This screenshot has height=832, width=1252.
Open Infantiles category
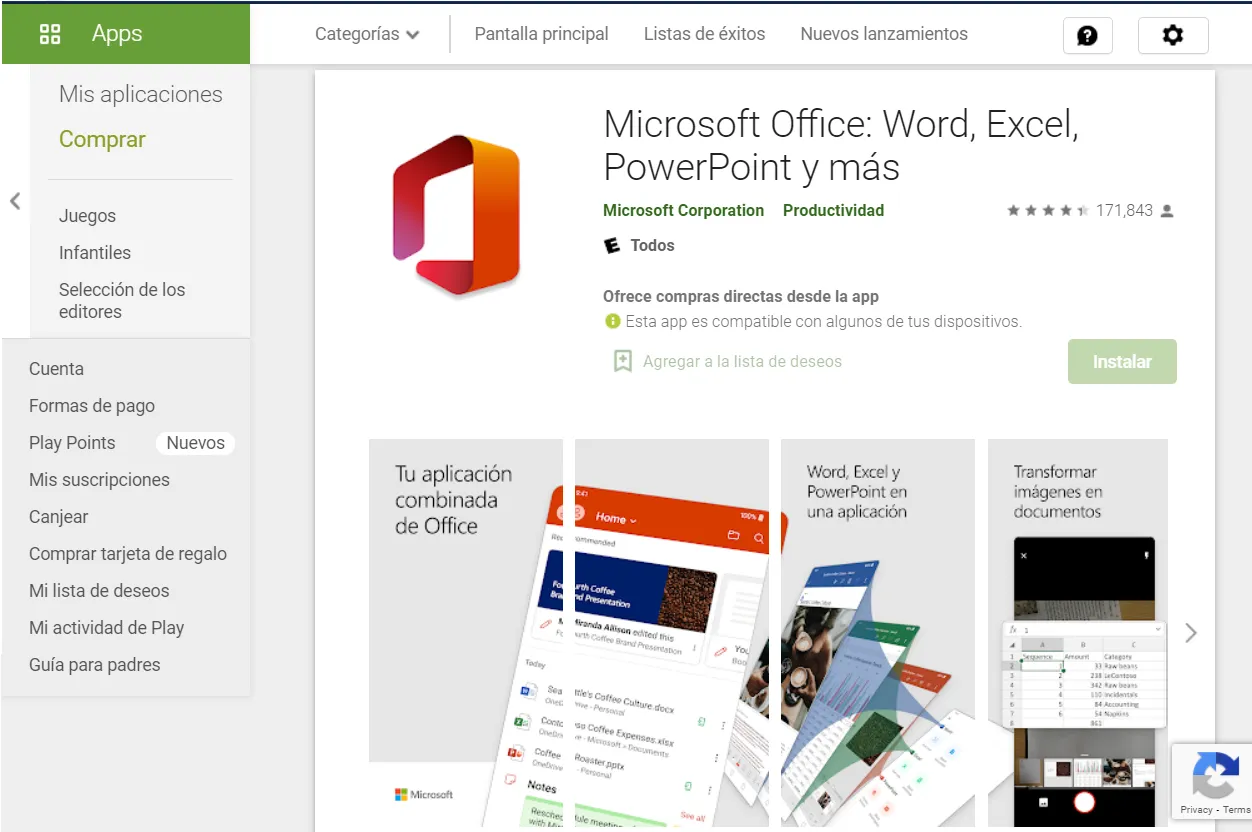pyautogui.click(x=95, y=253)
